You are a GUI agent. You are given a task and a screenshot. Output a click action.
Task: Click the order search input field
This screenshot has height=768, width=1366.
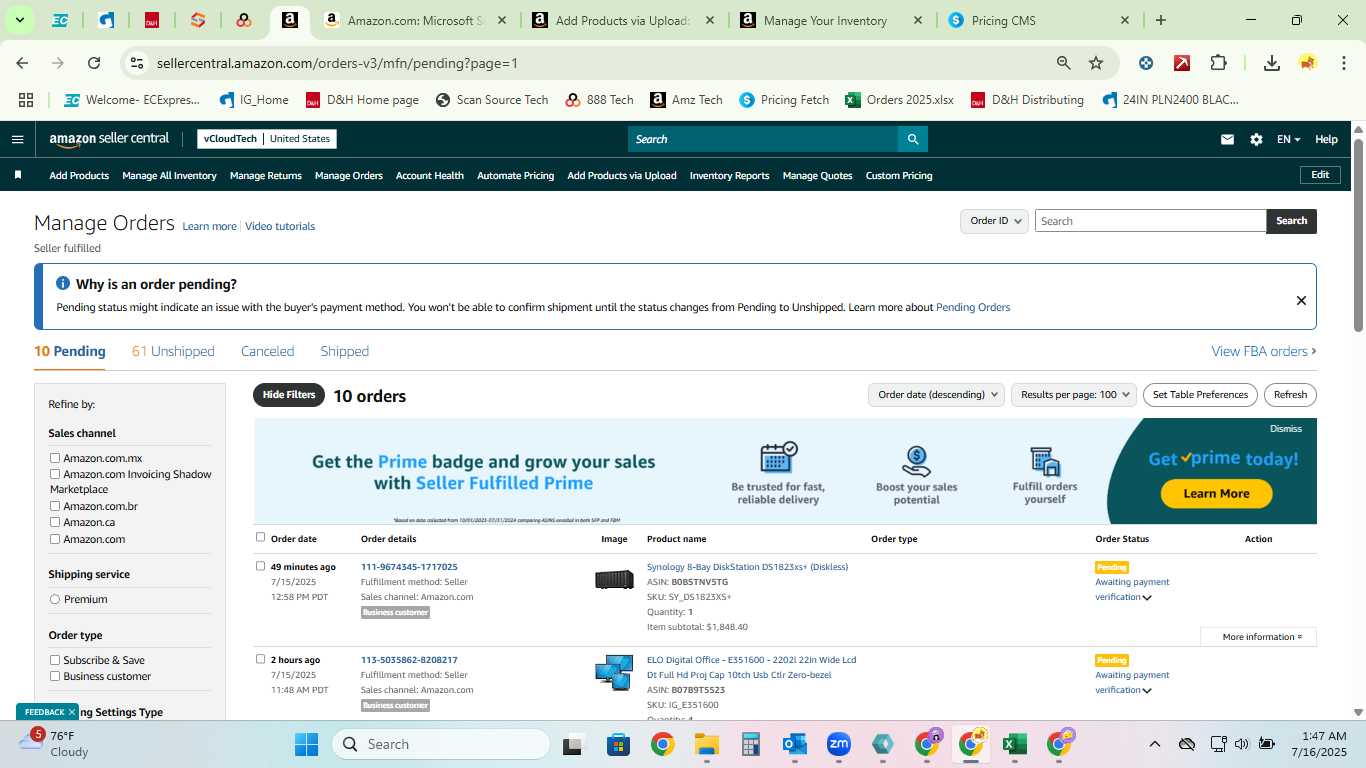click(x=1150, y=221)
